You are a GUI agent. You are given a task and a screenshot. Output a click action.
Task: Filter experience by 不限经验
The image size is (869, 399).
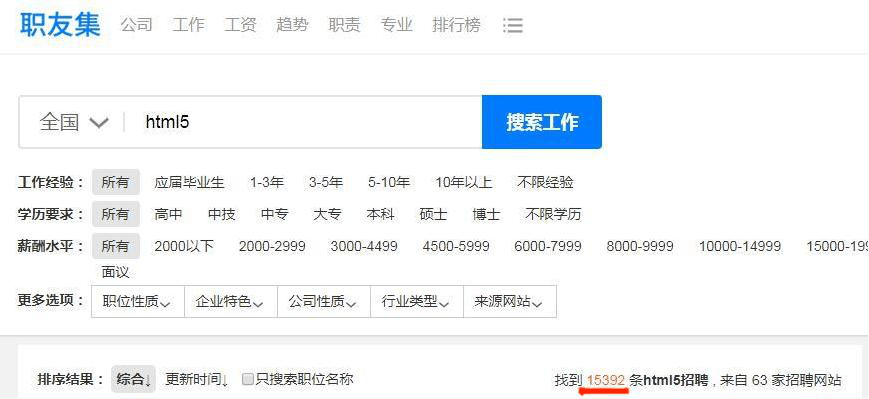coord(545,182)
